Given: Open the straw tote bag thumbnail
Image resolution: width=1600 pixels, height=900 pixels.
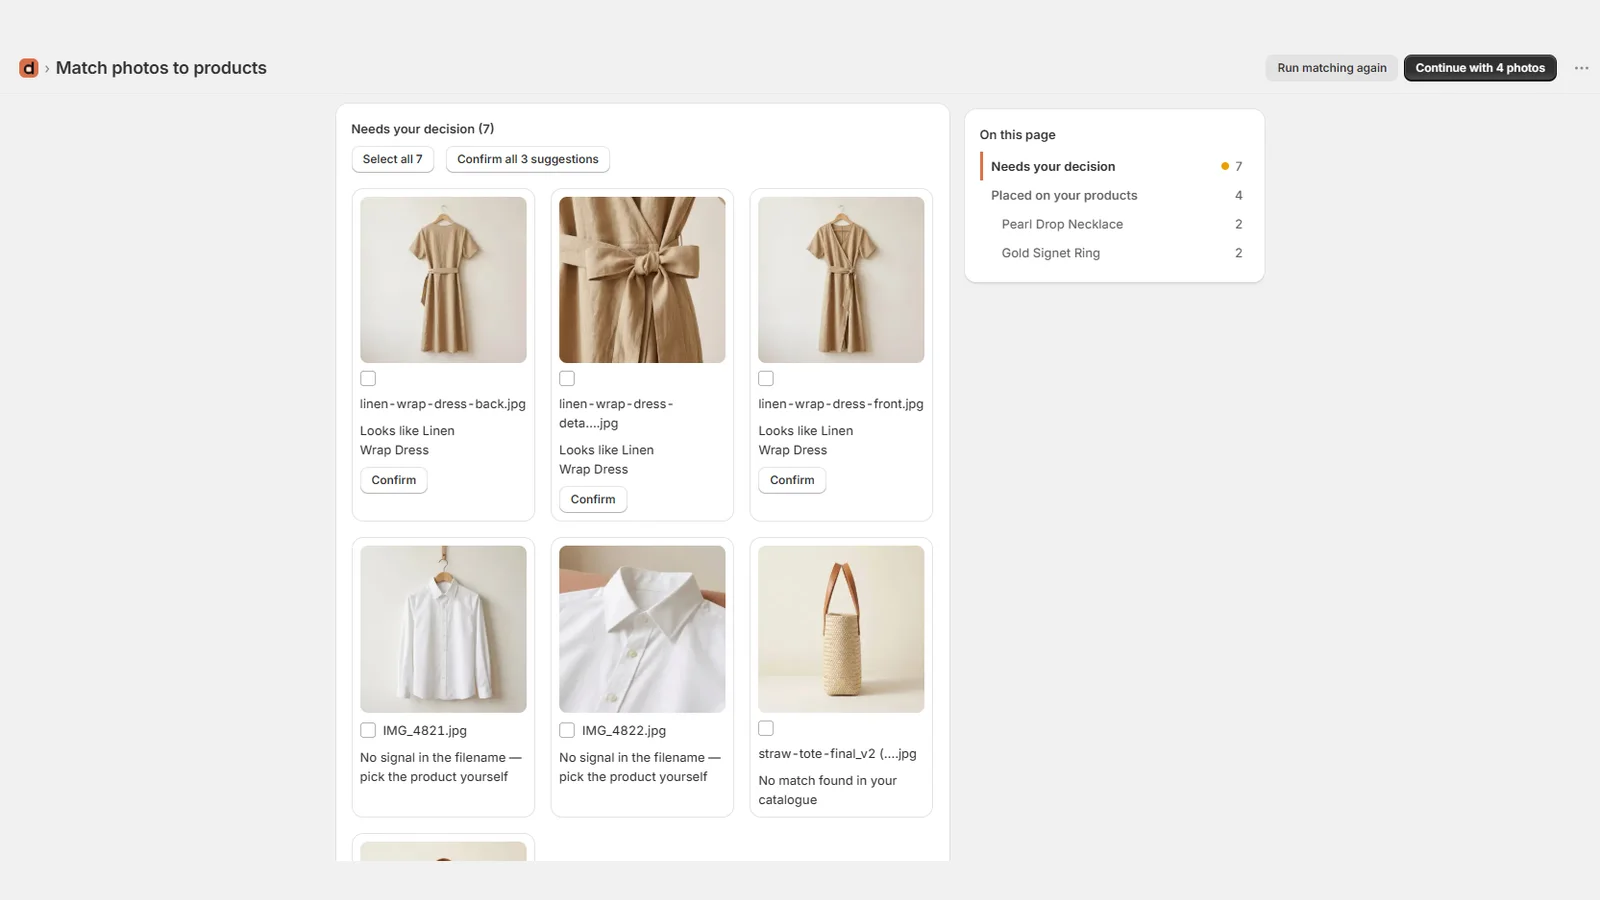Looking at the screenshot, I should 841,629.
